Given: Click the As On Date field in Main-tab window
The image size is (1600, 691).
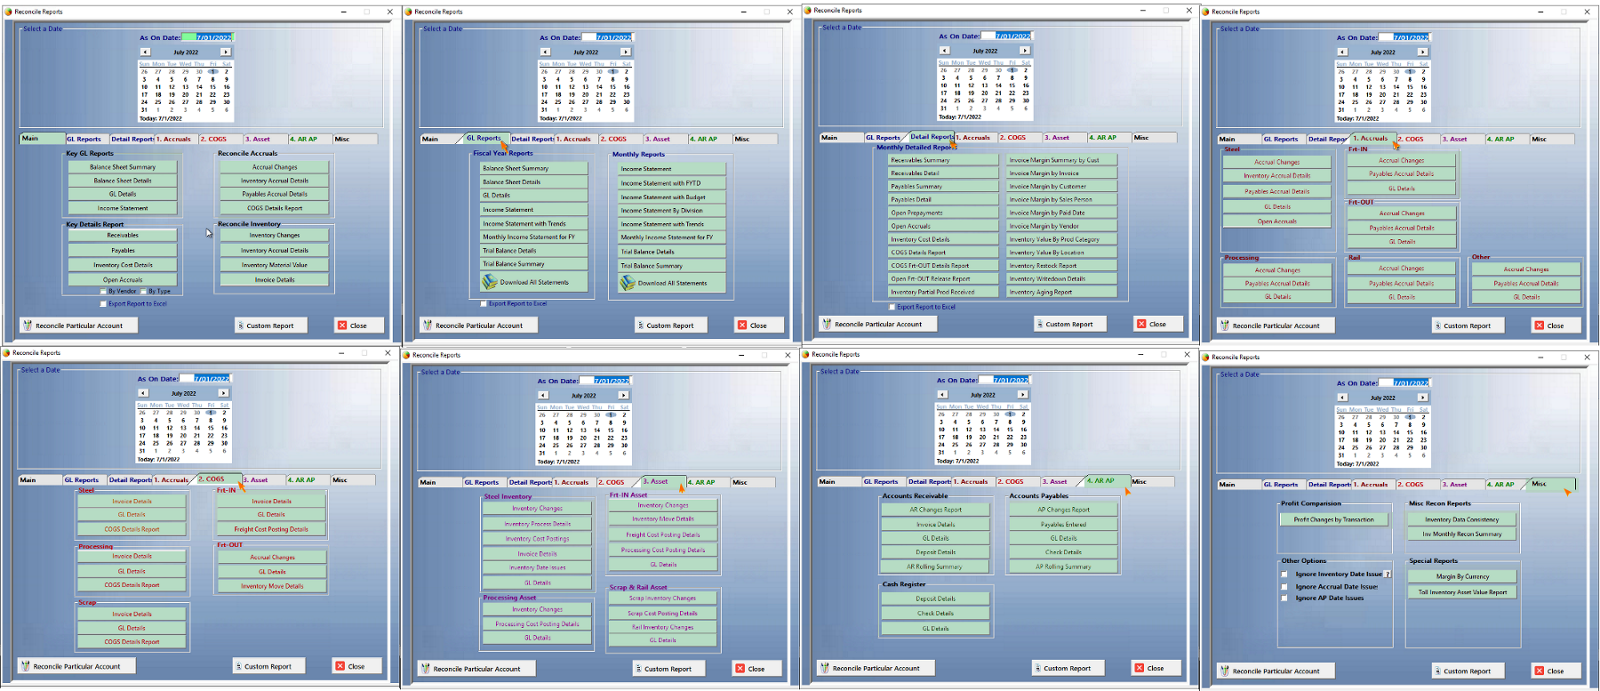Looking at the screenshot, I should pos(208,38).
